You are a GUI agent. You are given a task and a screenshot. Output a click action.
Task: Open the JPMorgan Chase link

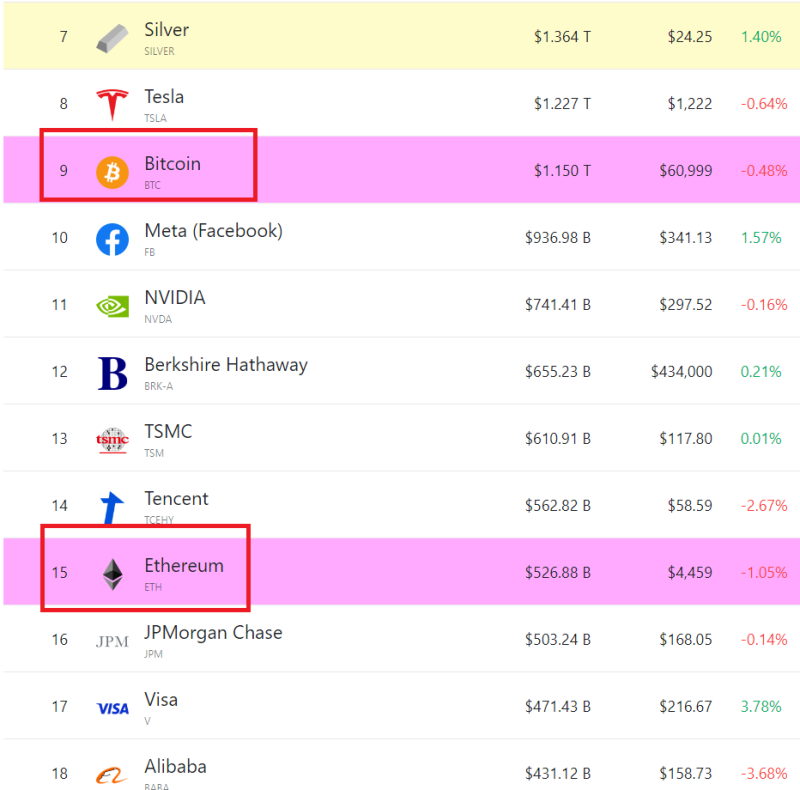213,633
